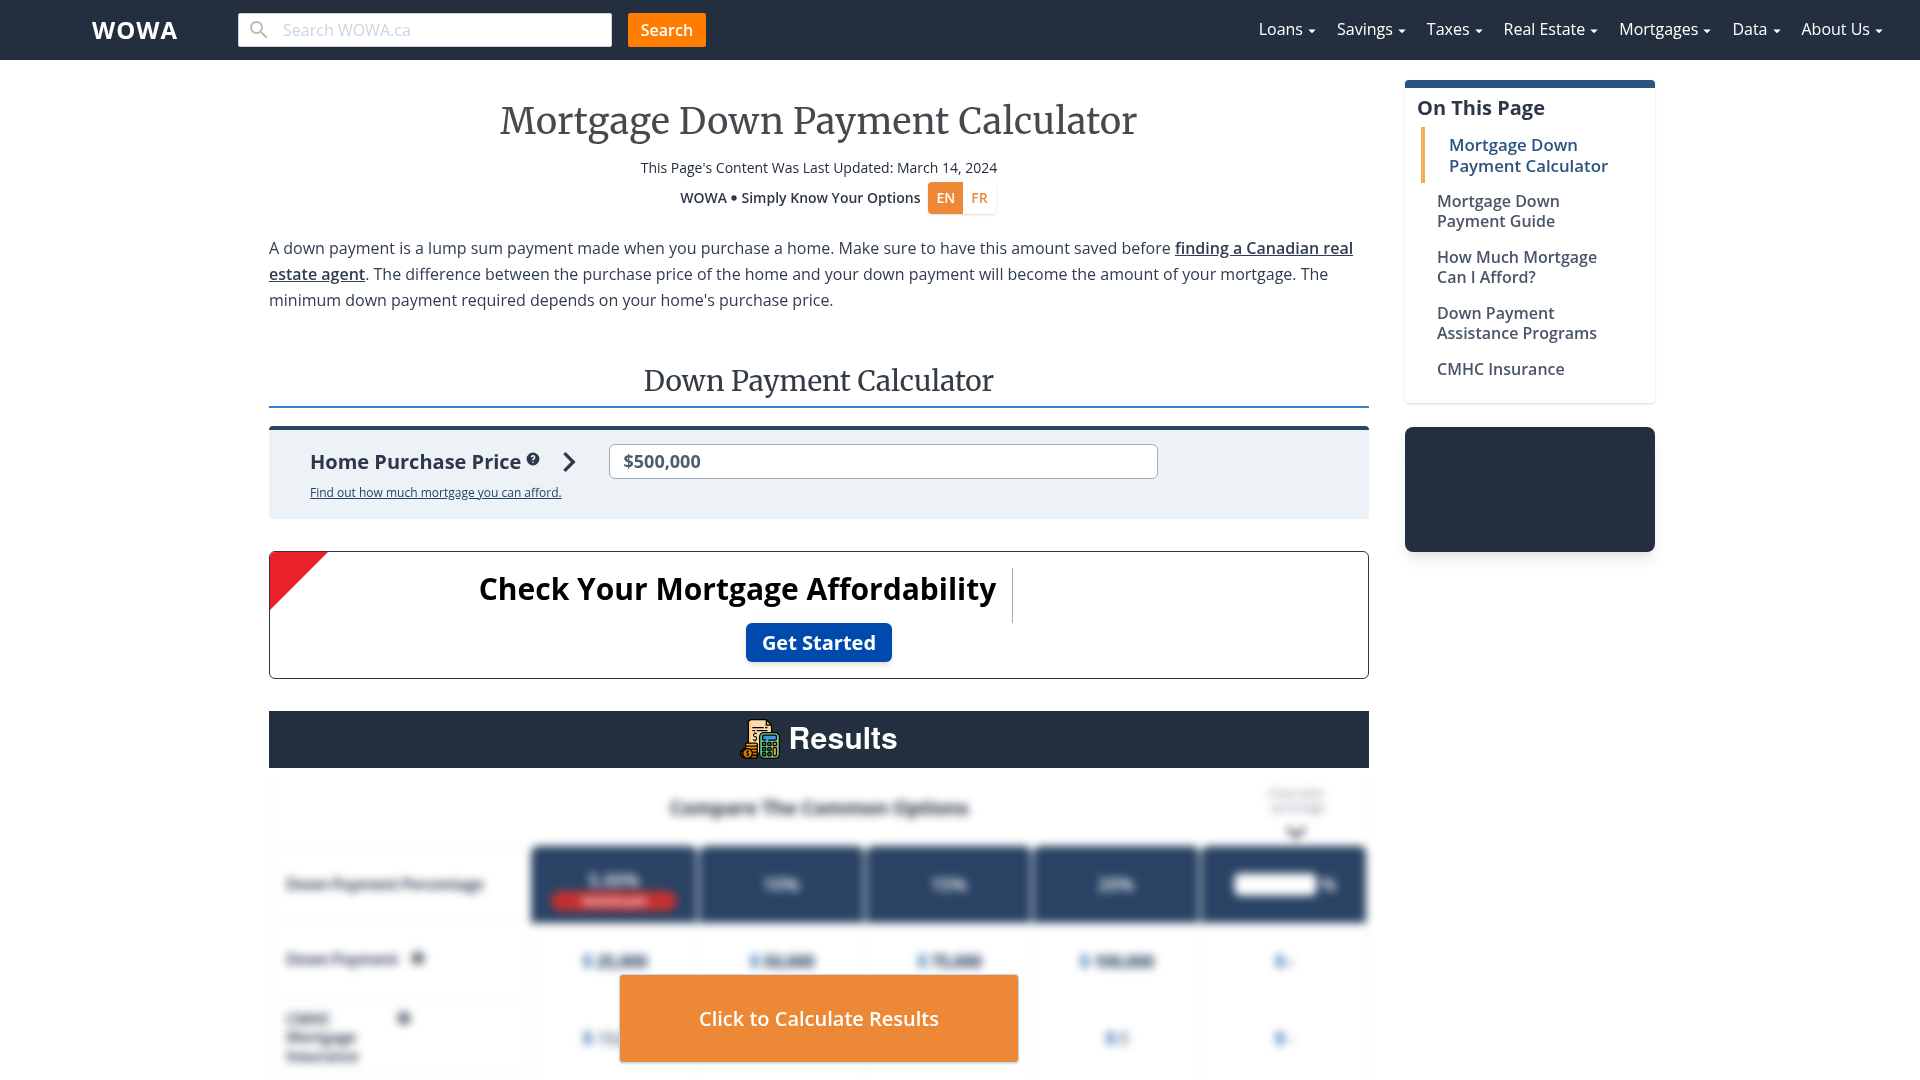Click Find out how much mortgage link
The image size is (1920, 1080).
(x=435, y=492)
